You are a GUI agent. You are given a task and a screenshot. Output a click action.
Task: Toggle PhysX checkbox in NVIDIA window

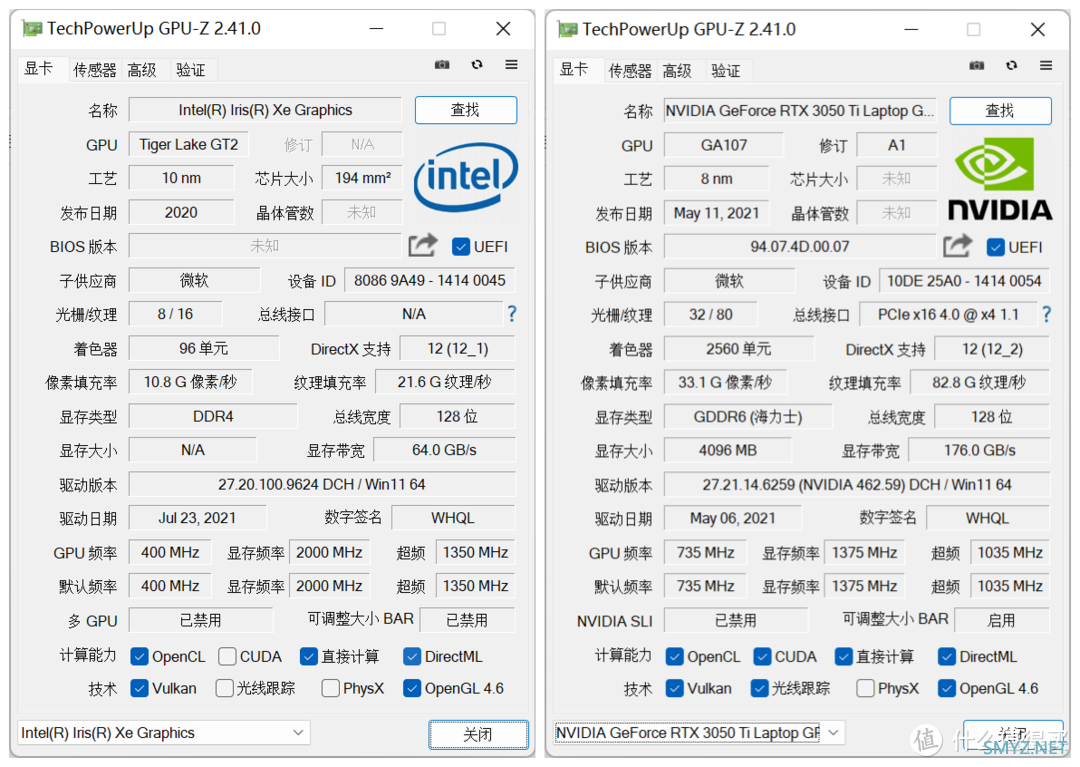point(866,689)
